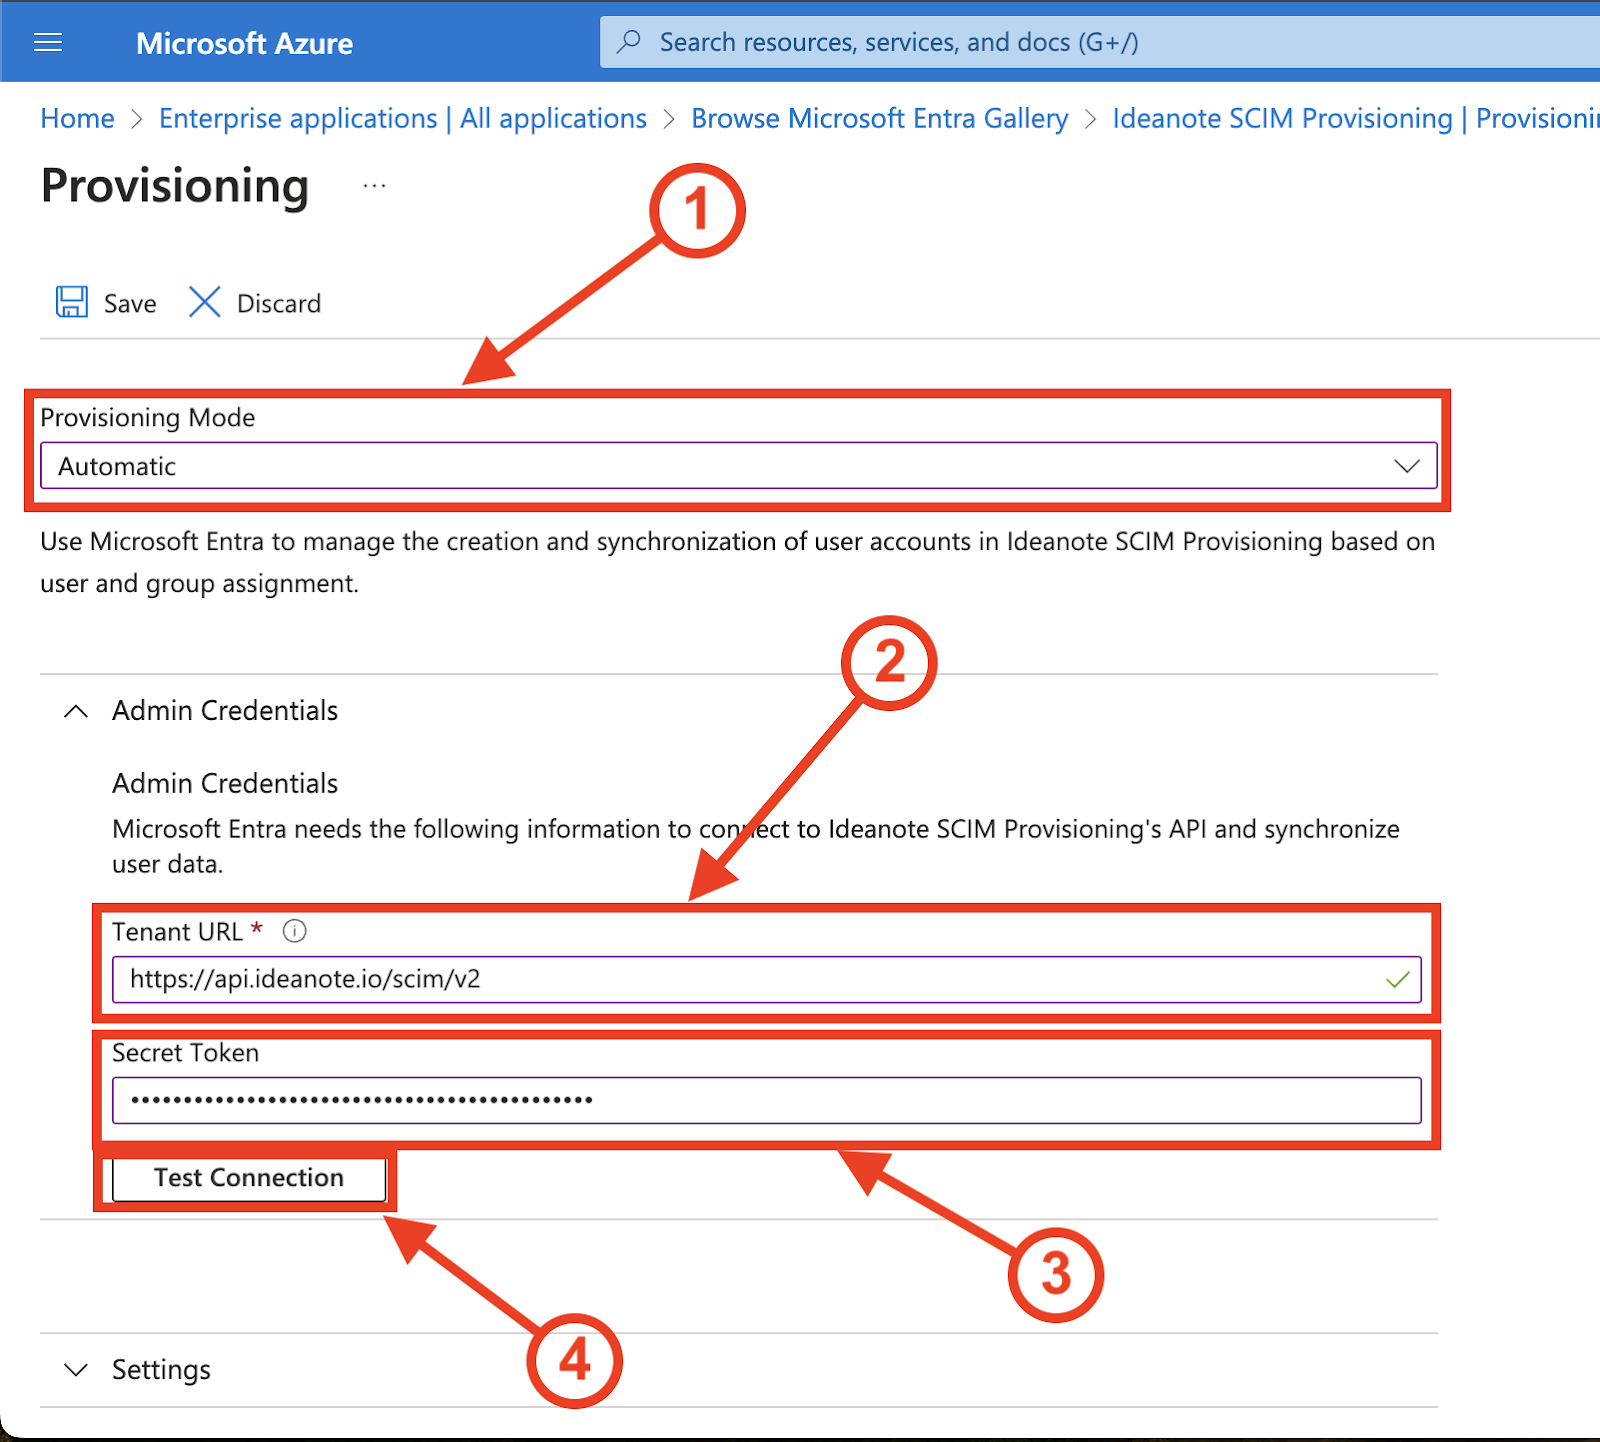
Task: Click the search resources, services, and docs box
Action: click(1100, 42)
